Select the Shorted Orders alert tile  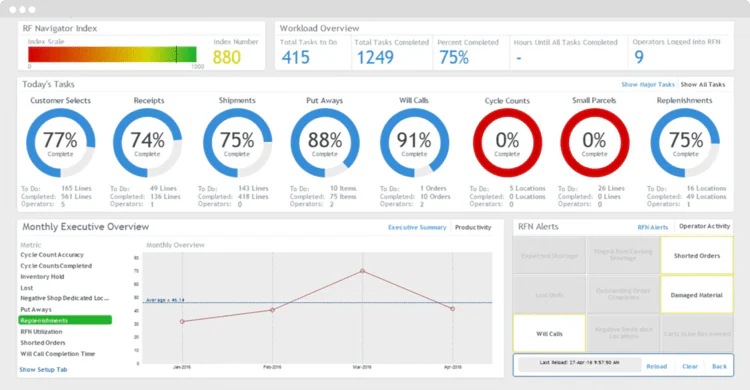click(x=696, y=256)
